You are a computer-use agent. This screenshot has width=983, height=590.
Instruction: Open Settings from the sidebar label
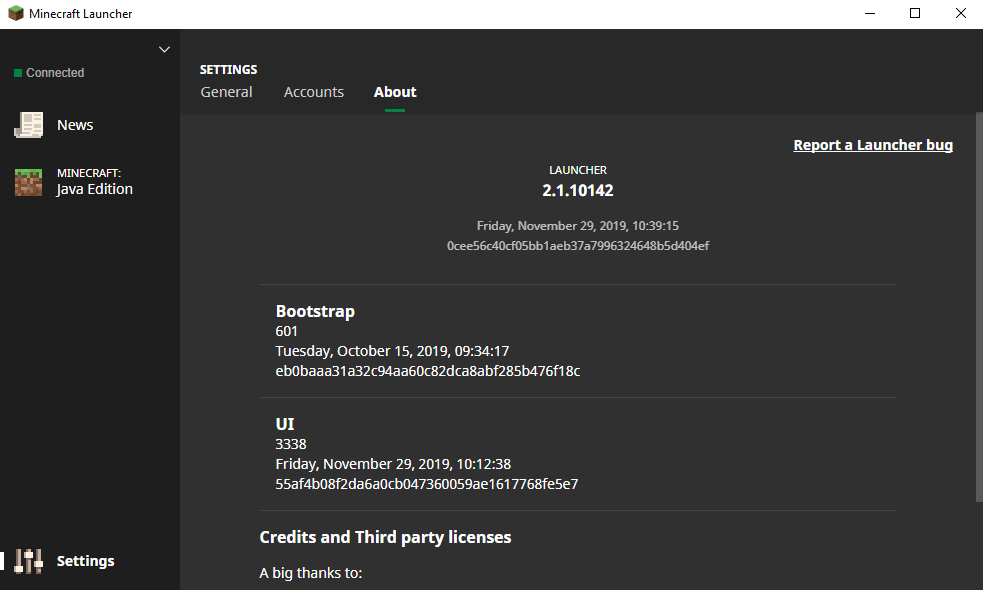point(85,561)
